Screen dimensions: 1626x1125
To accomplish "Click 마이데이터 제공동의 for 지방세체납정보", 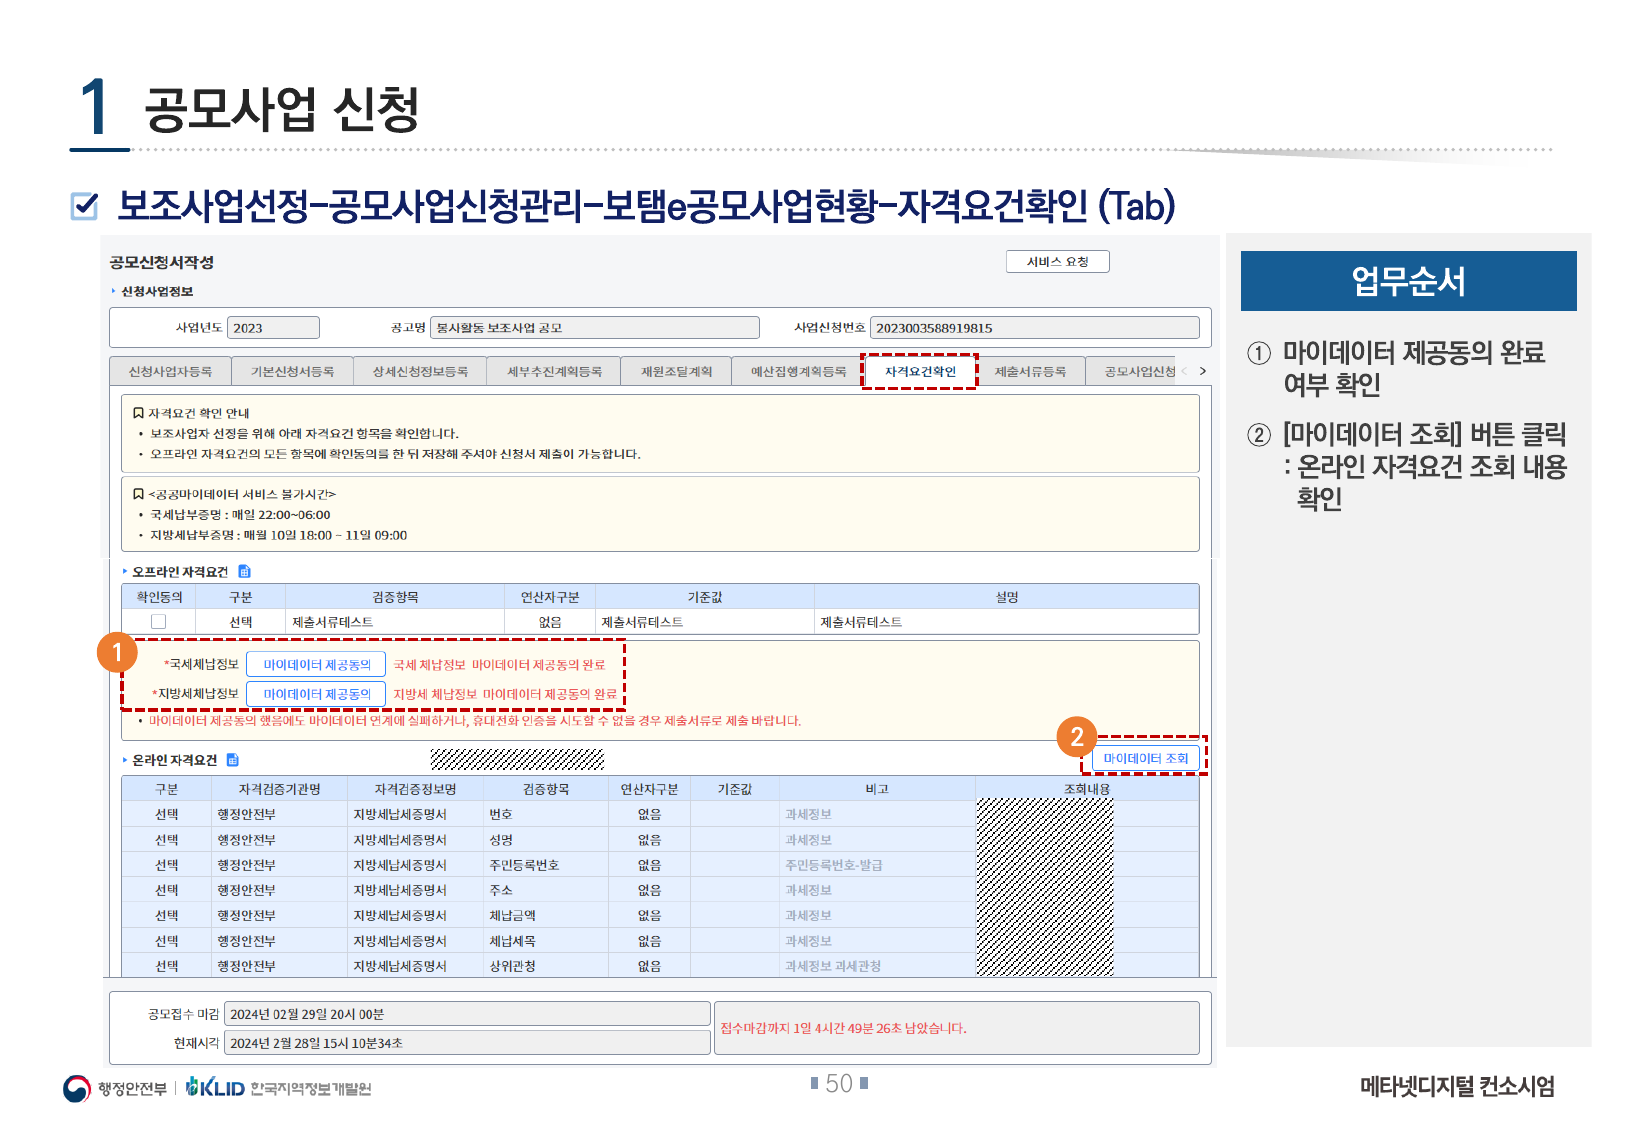I will (316, 693).
